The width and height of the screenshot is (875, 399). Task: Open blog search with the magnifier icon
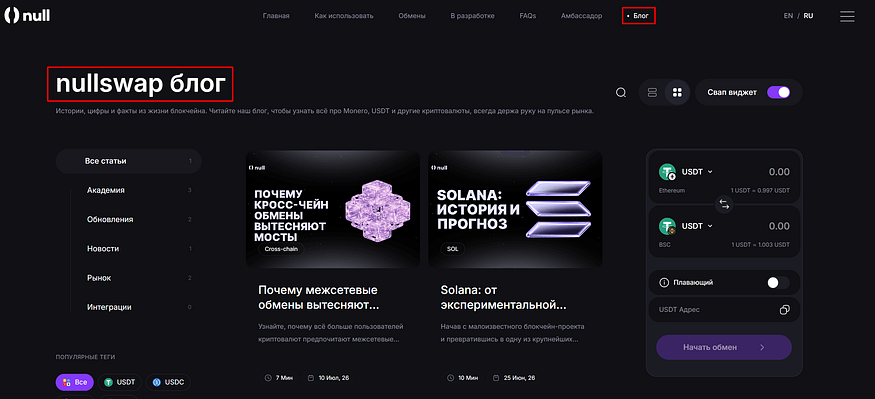coord(621,93)
